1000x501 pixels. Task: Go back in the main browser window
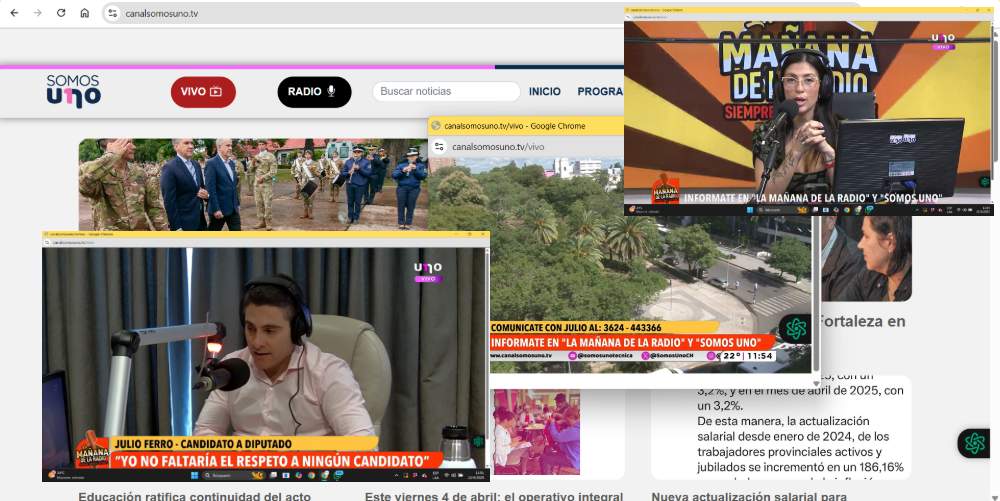[14, 13]
